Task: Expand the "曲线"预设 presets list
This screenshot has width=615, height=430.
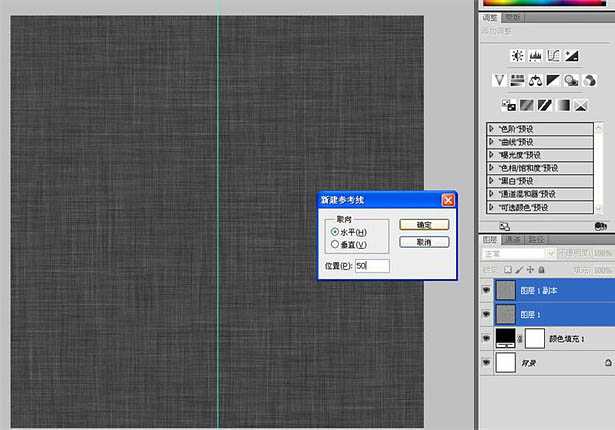Action: tap(492, 142)
